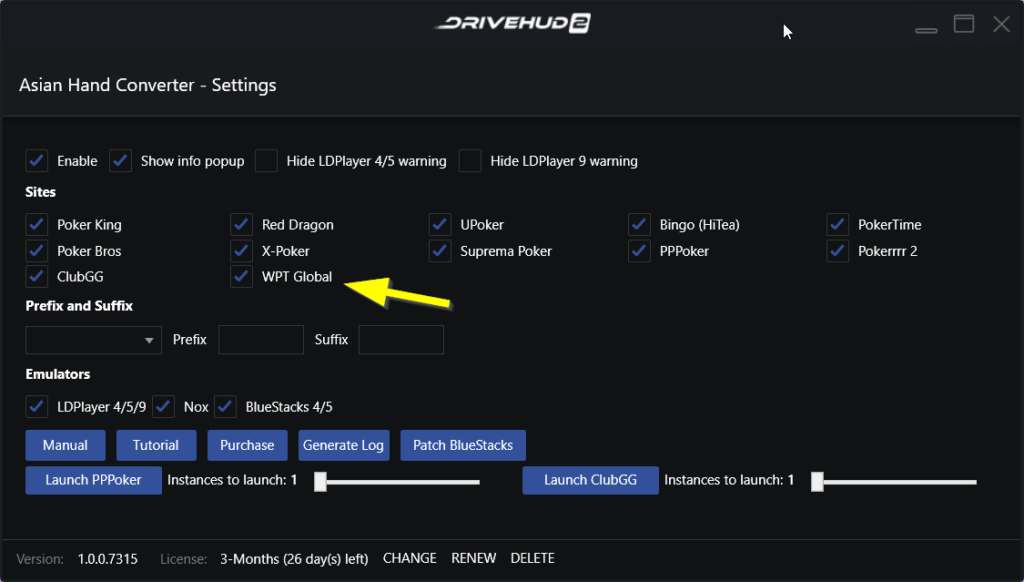
Task: Click the version number 1.0.0.7315
Action: tap(108, 559)
